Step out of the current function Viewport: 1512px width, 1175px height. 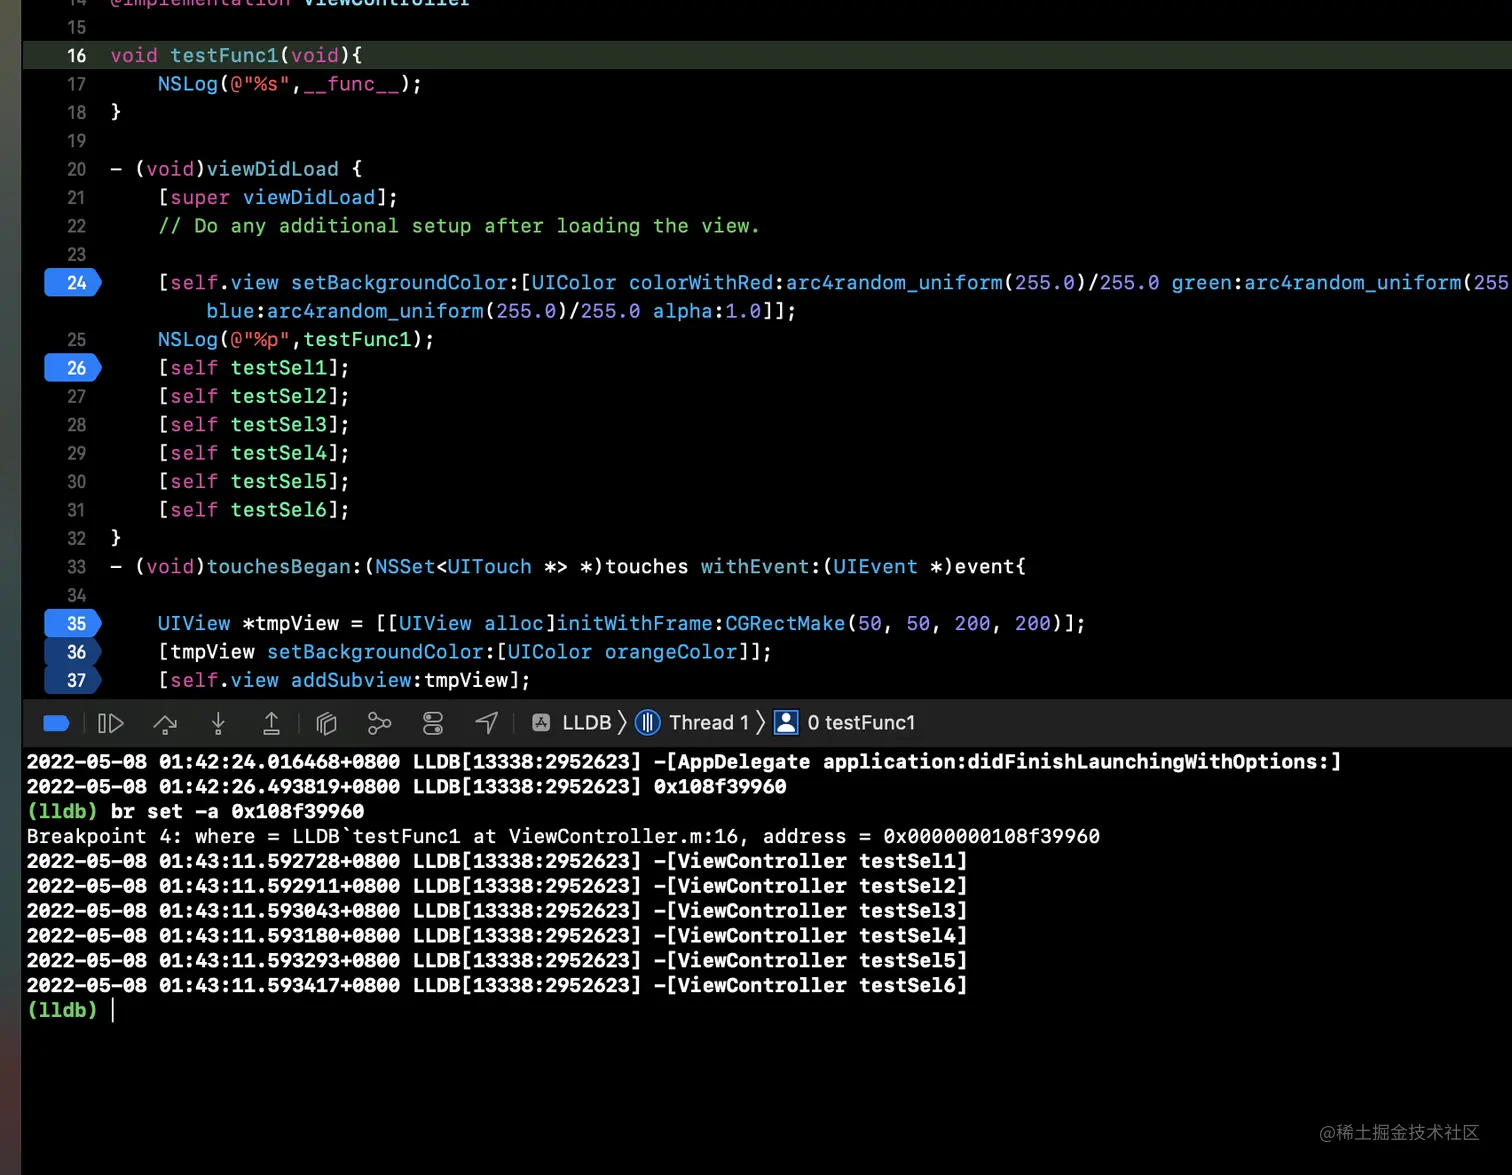tap(271, 723)
